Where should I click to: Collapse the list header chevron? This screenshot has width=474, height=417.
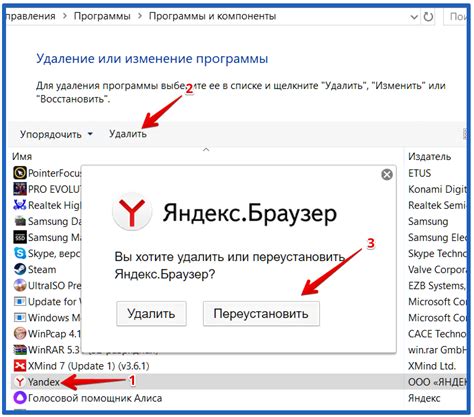pyautogui.click(x=206, y=149)
